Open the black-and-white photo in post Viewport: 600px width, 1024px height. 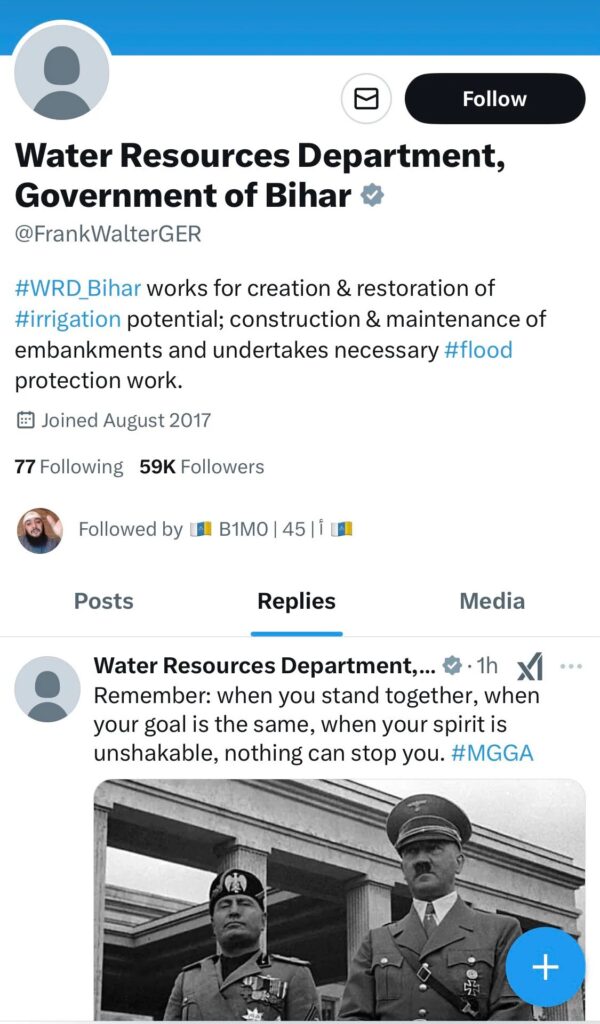[339, 898]
